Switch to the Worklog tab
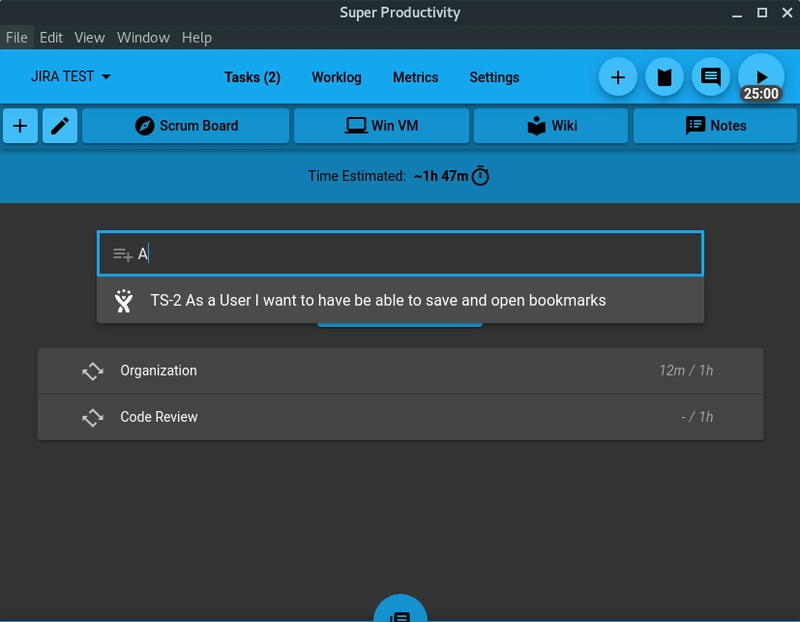The width and height of the screenshot is (800, 622). click(336, 77)
